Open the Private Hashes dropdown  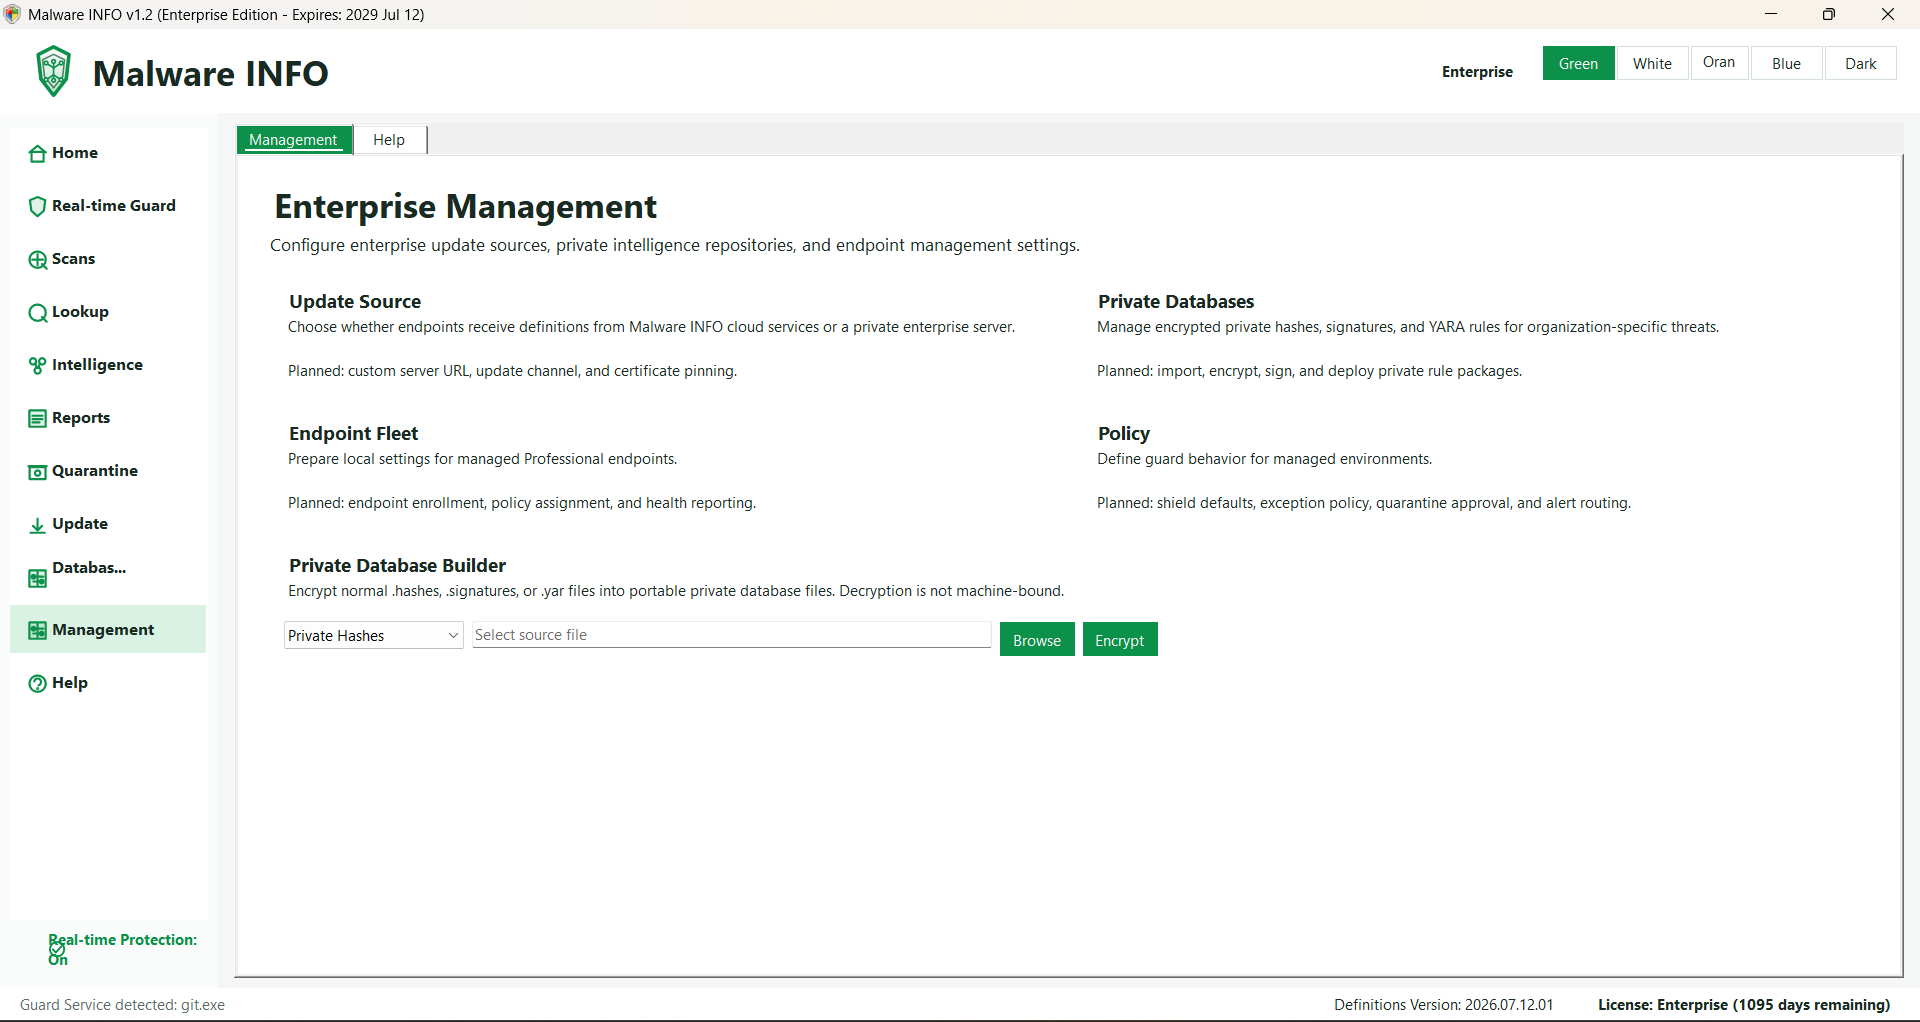point(374,636)
